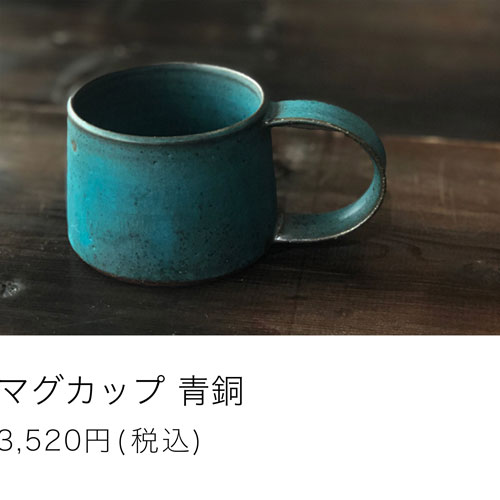Select the 3,520円(税込) price text

pos(100,441)
